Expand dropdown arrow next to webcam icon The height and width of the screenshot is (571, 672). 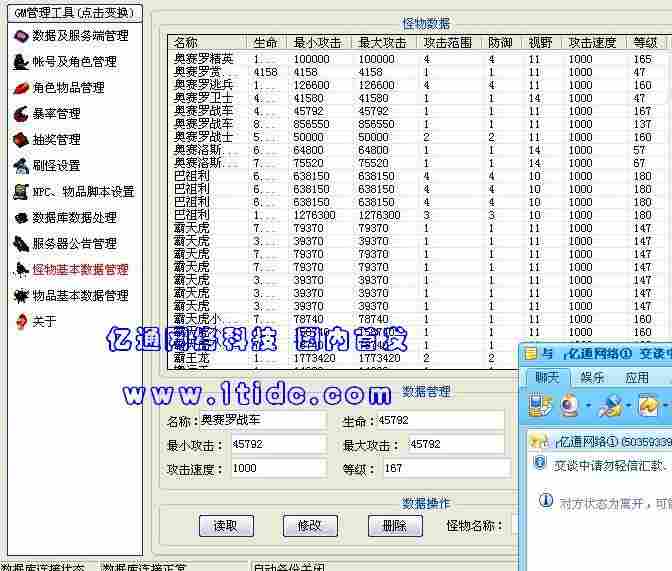coord(587,406)
